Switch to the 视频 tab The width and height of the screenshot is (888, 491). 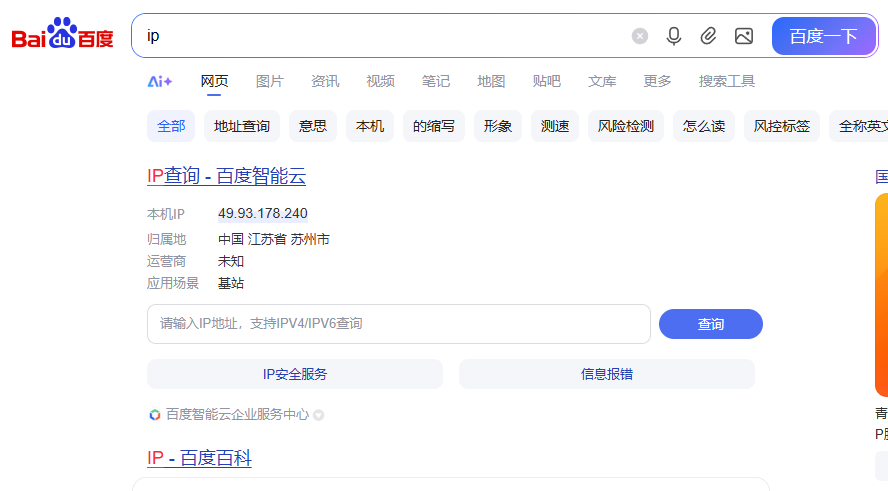point(380,81)
